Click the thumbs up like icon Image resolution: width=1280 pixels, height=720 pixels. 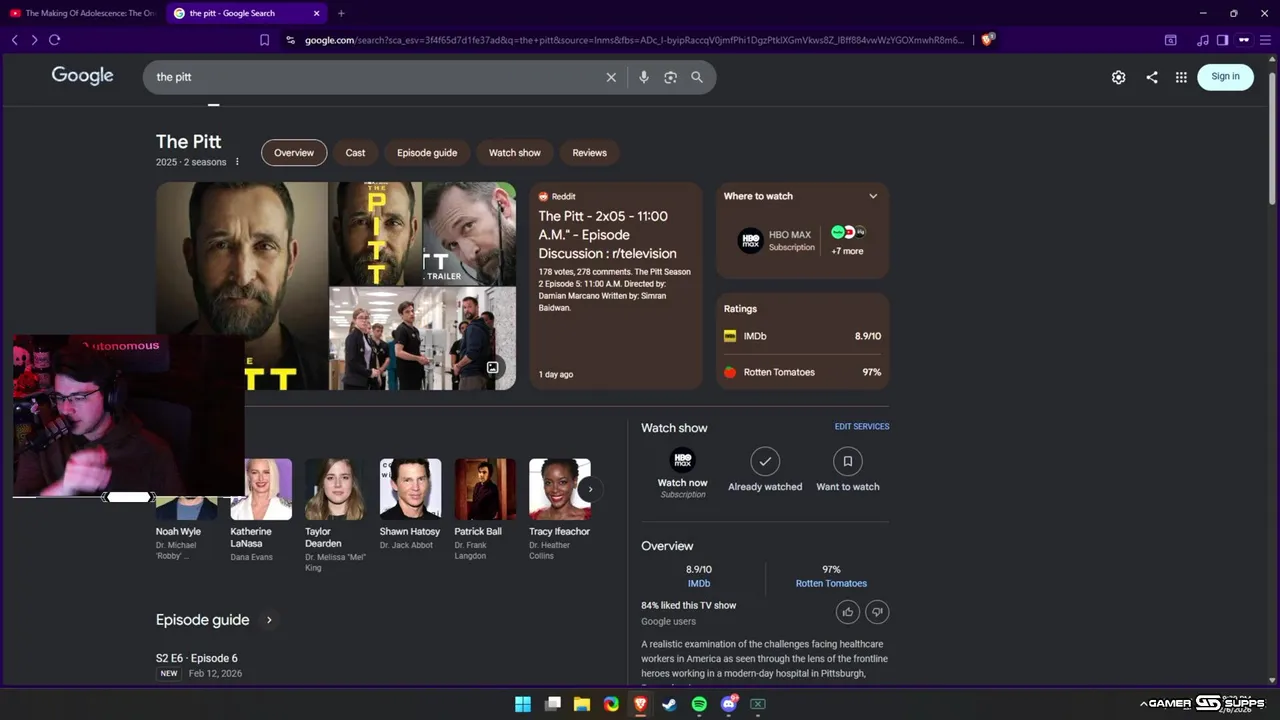coord(847,612)
